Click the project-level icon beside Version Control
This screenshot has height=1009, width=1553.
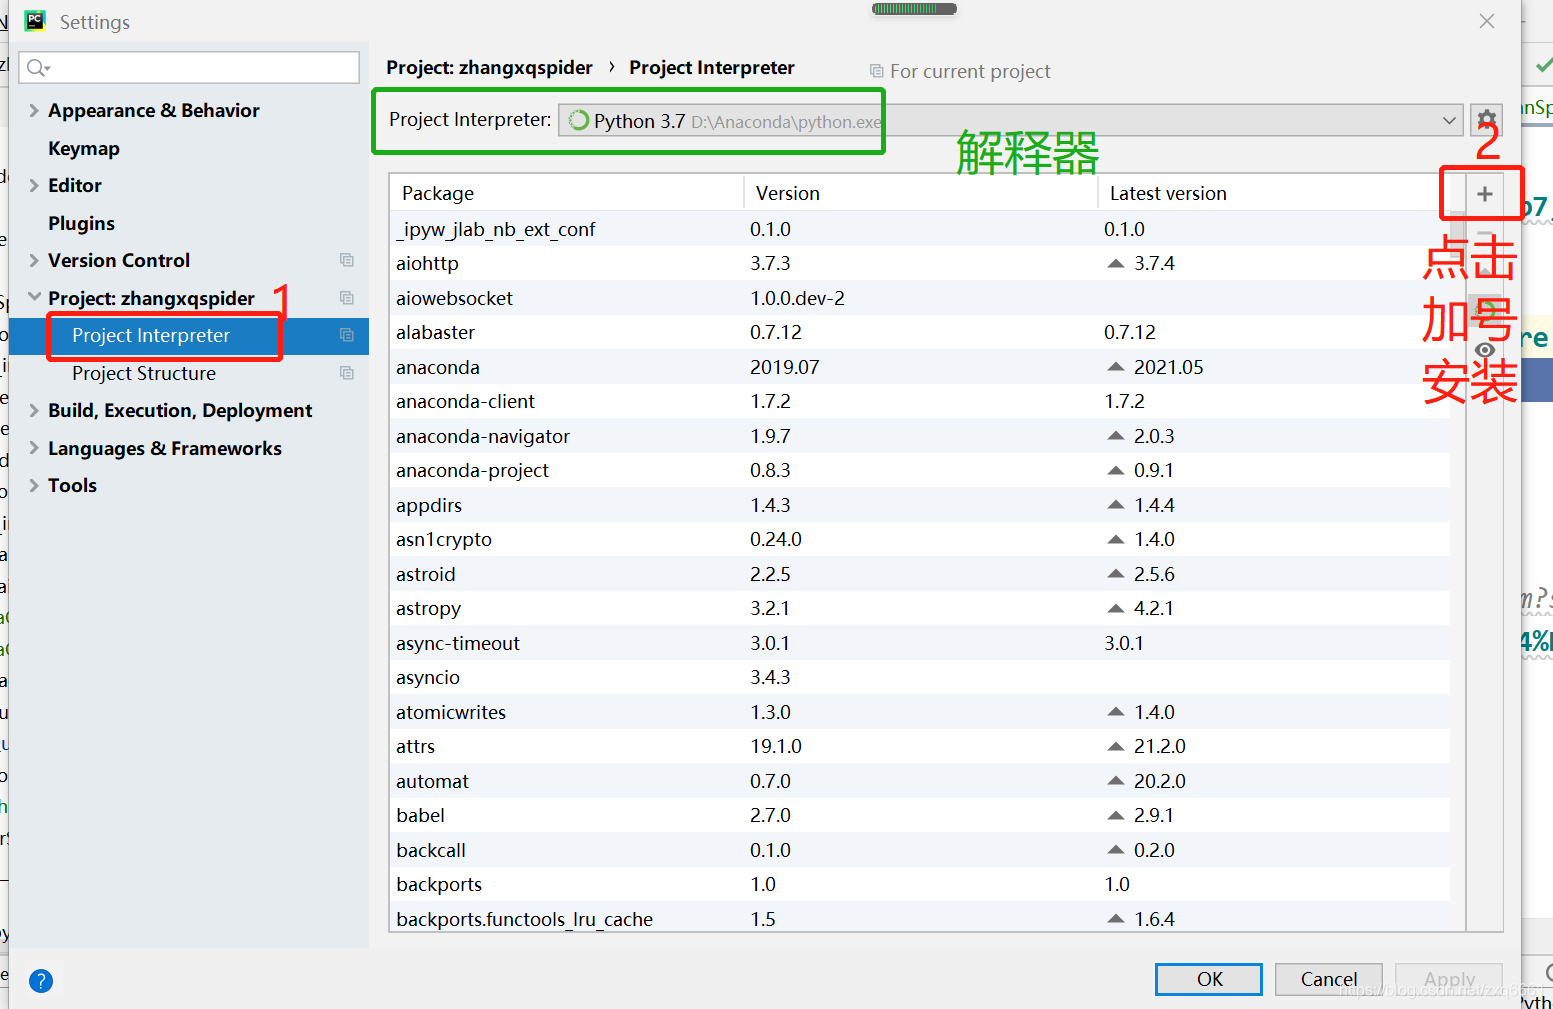pyautogui.click(x=347, y=260)
